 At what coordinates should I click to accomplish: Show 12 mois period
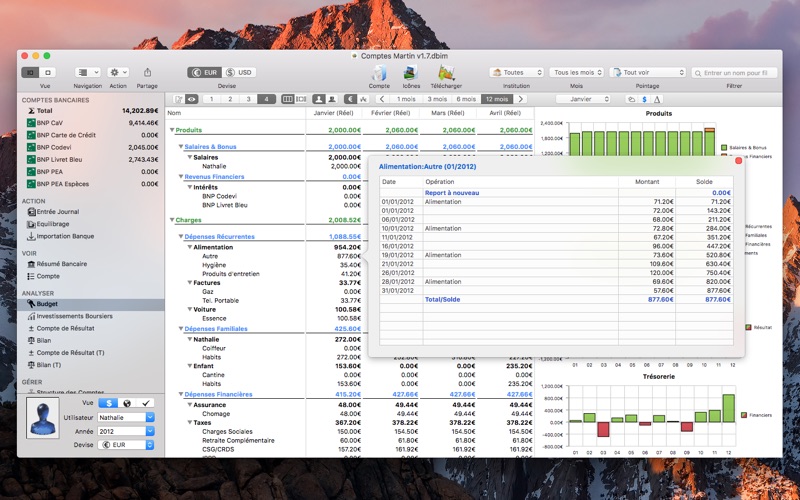496,99
